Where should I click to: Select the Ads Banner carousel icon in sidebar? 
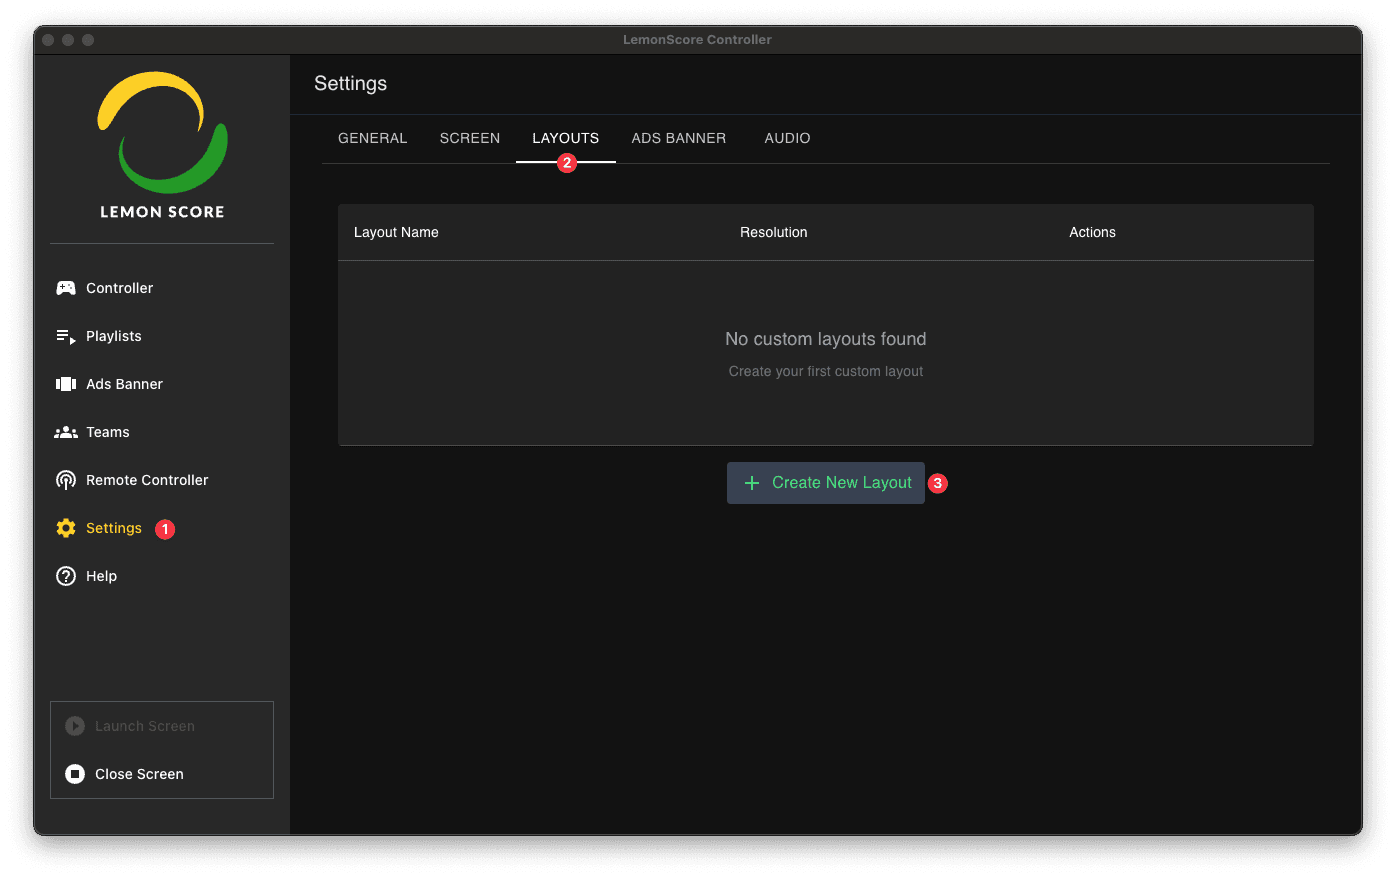(66, 384)
